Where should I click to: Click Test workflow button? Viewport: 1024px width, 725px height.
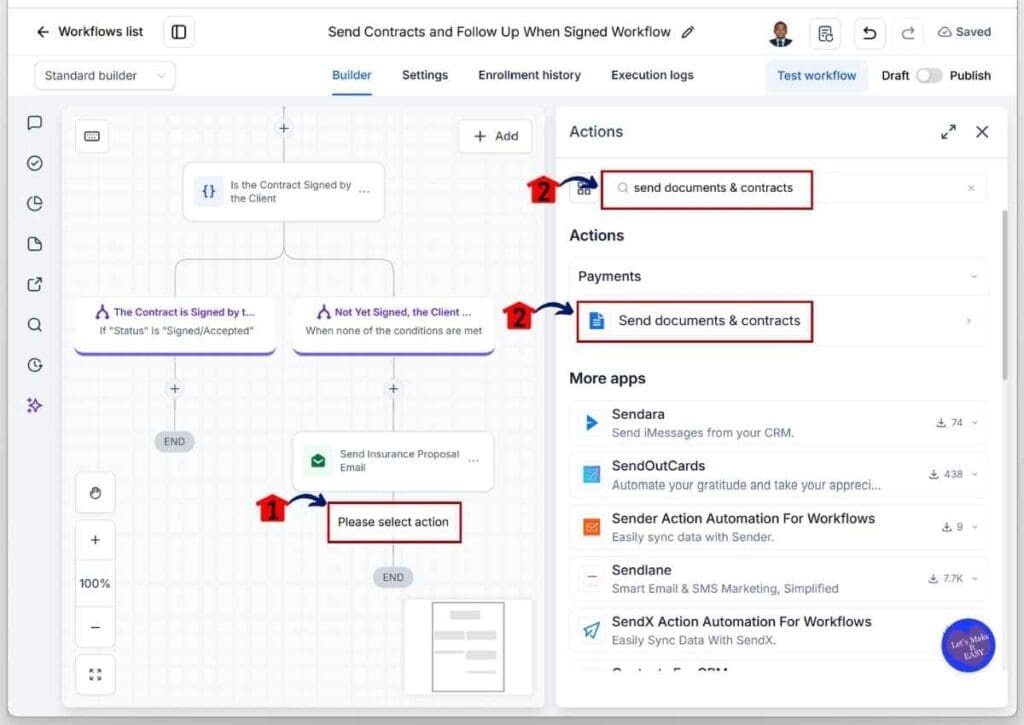click(x=816, y=76)
